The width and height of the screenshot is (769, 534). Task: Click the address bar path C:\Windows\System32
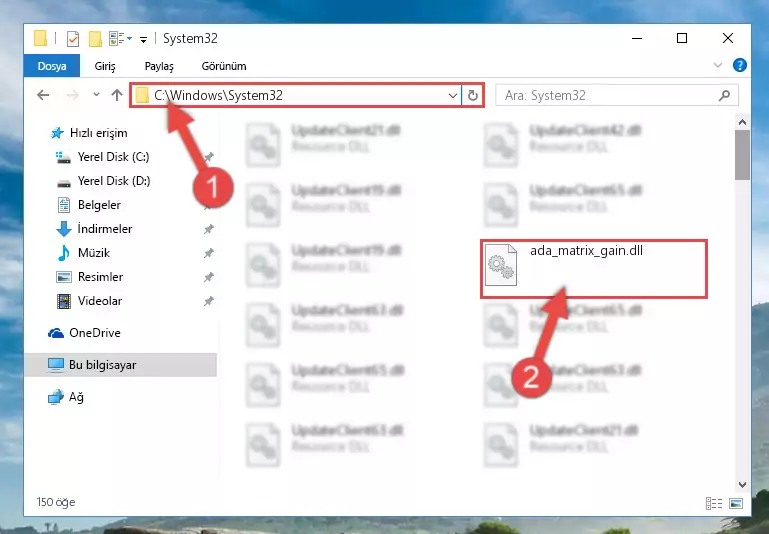coord(218,95)
